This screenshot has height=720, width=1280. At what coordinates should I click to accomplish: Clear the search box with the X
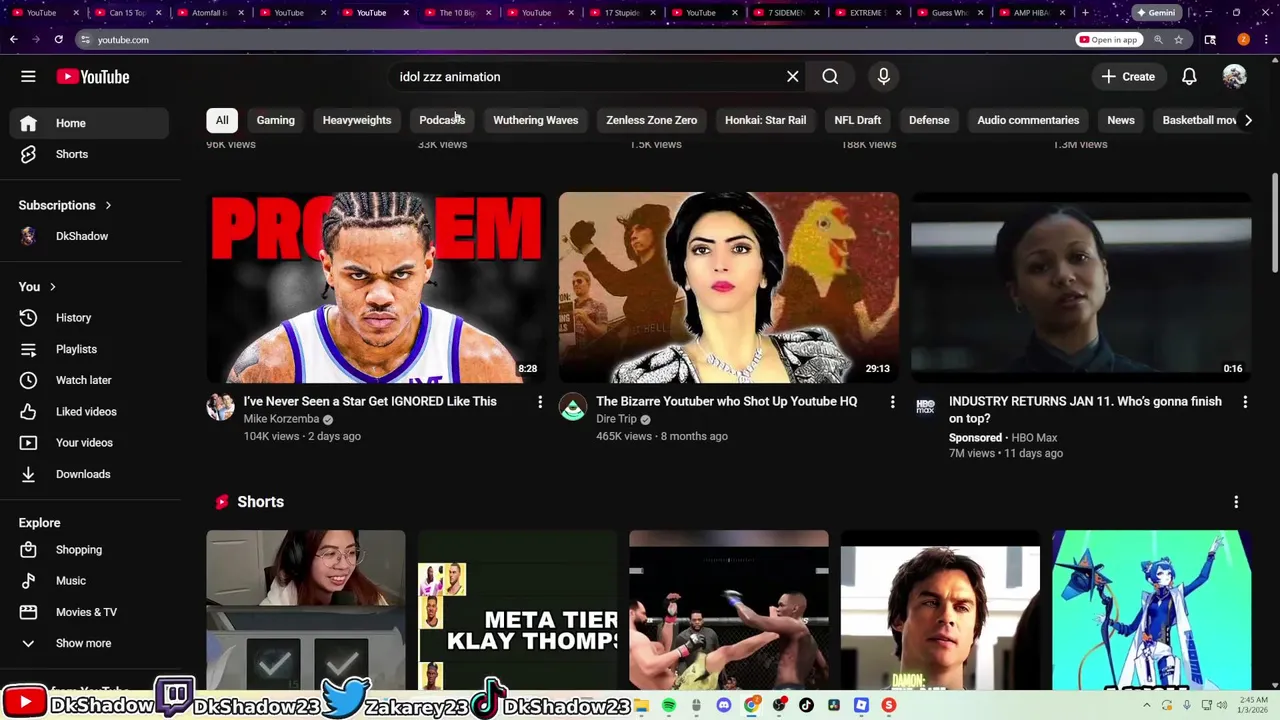(792, 77)
